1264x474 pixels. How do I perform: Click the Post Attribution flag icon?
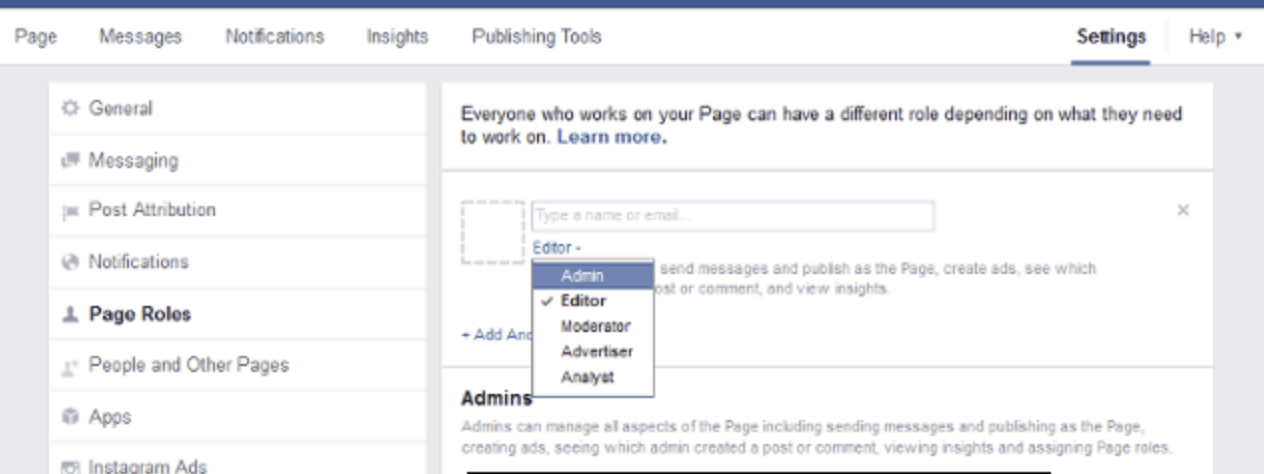(x=70, y=211)
